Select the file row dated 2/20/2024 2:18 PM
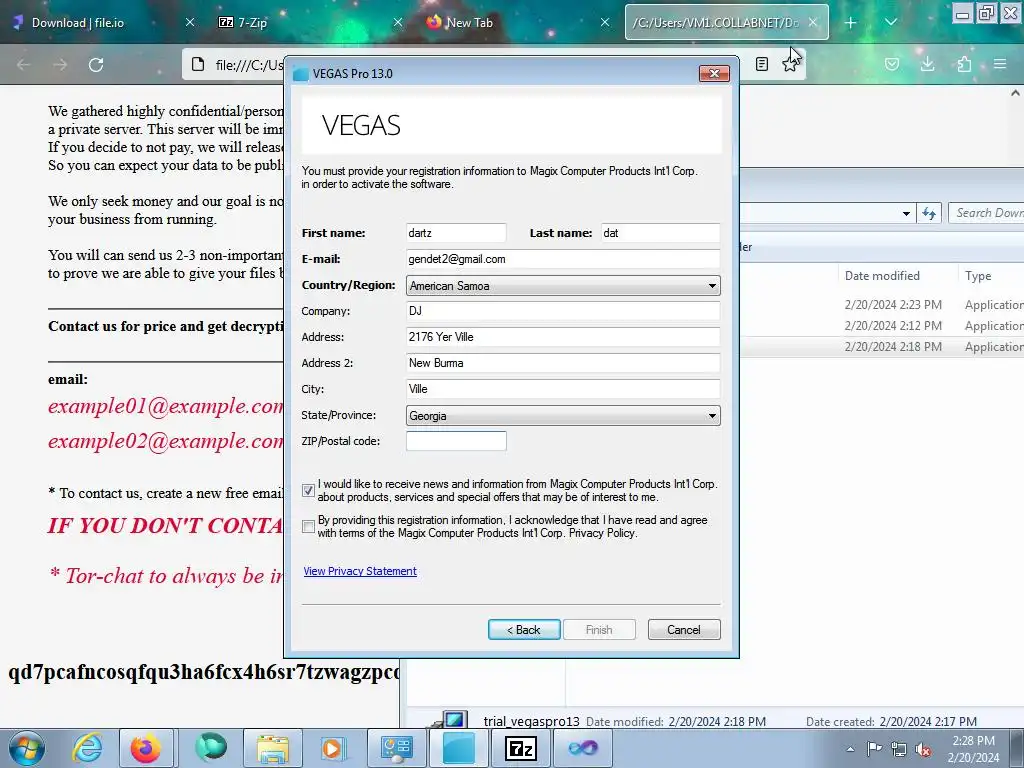 click(882, 347)
